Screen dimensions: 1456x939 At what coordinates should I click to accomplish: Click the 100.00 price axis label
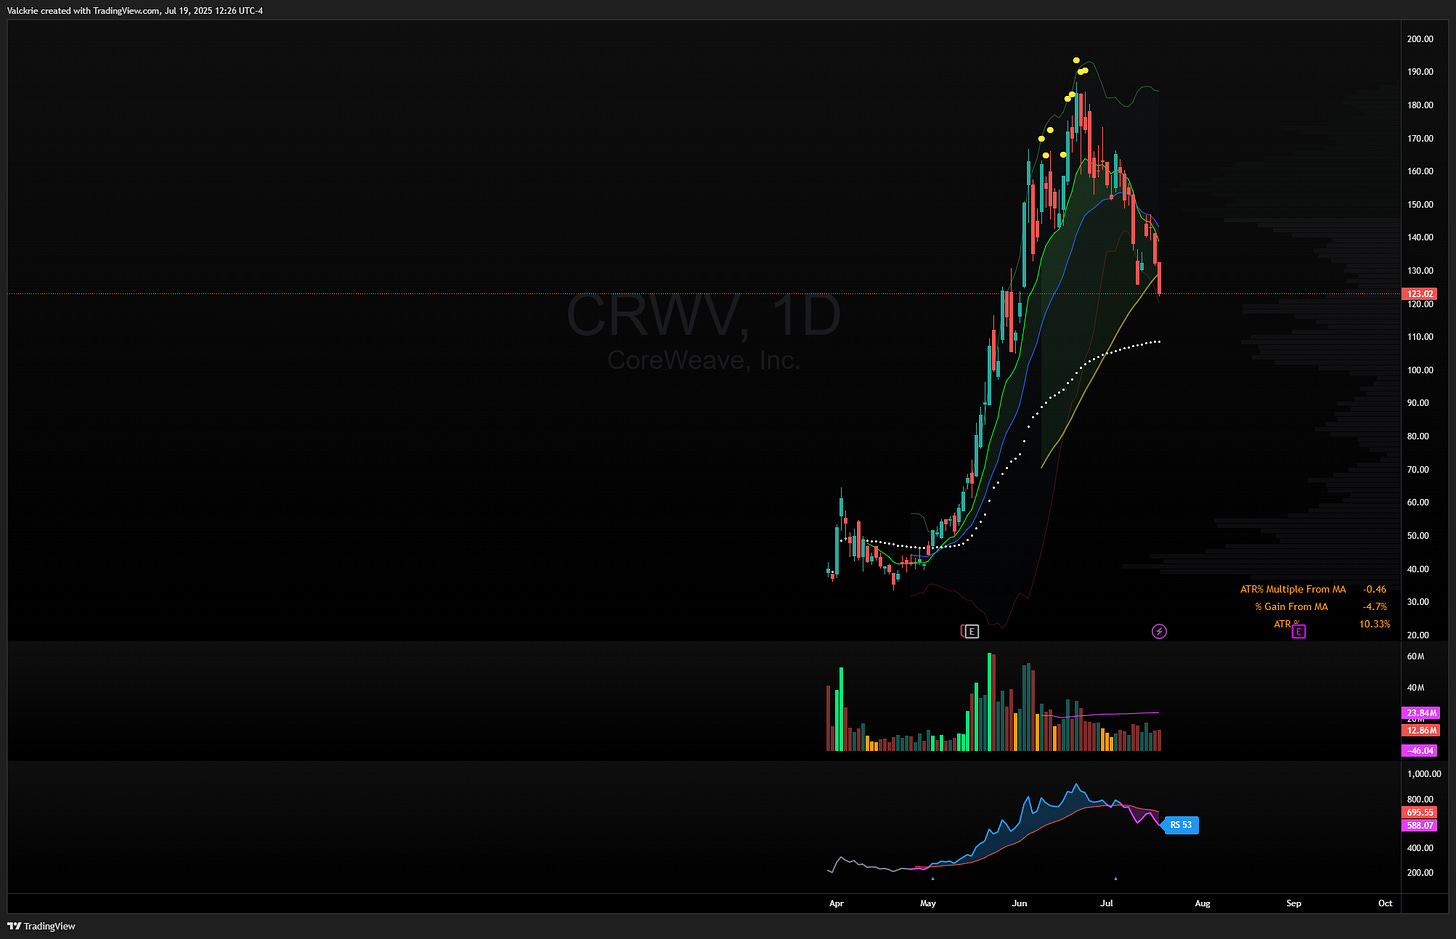tap(1420, 370)
